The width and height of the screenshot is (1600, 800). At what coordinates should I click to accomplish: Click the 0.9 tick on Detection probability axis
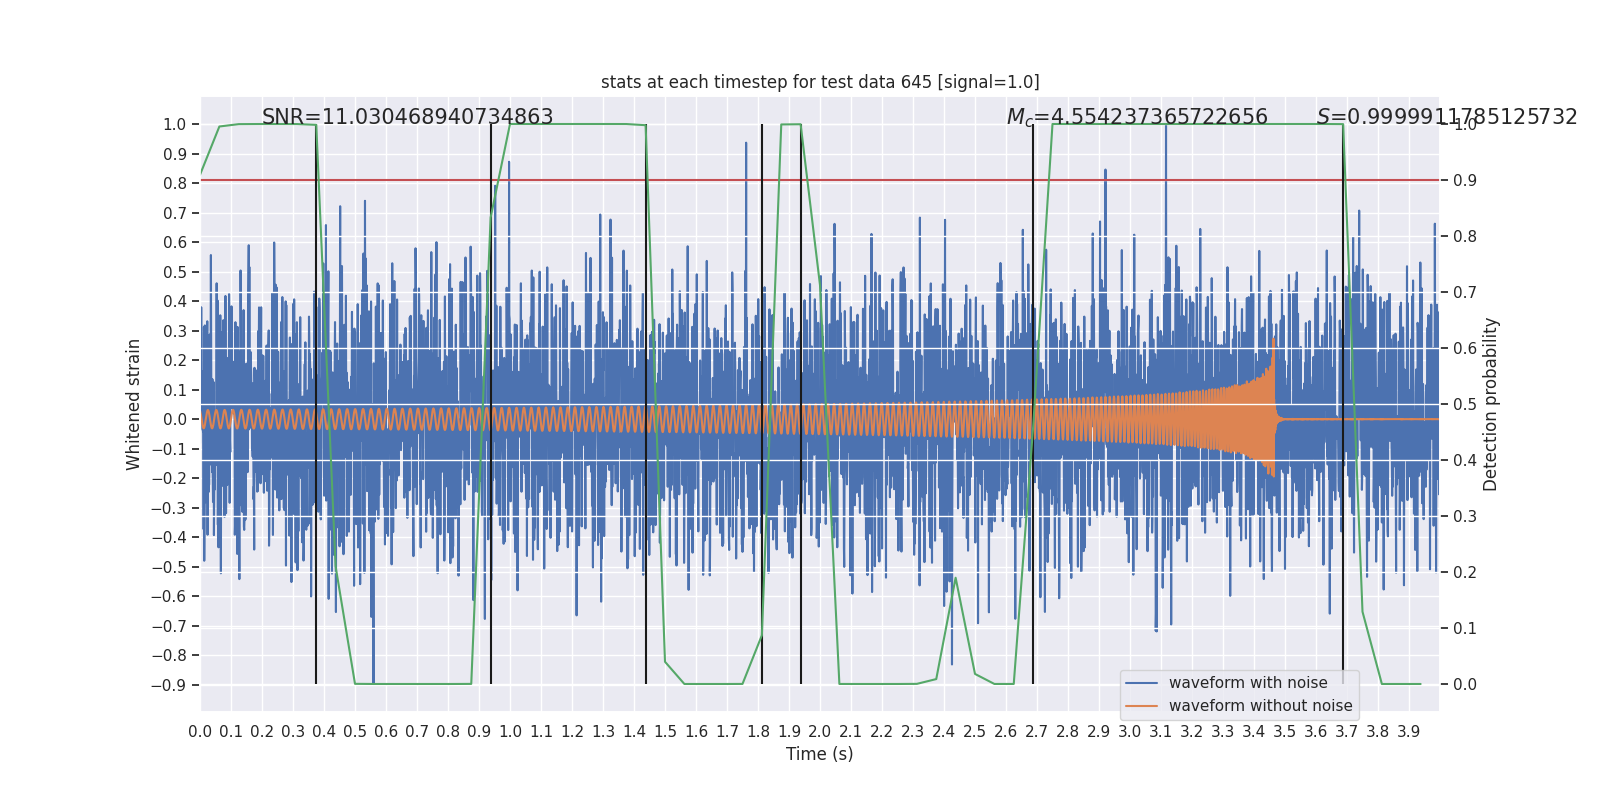tap(1465, 181)
